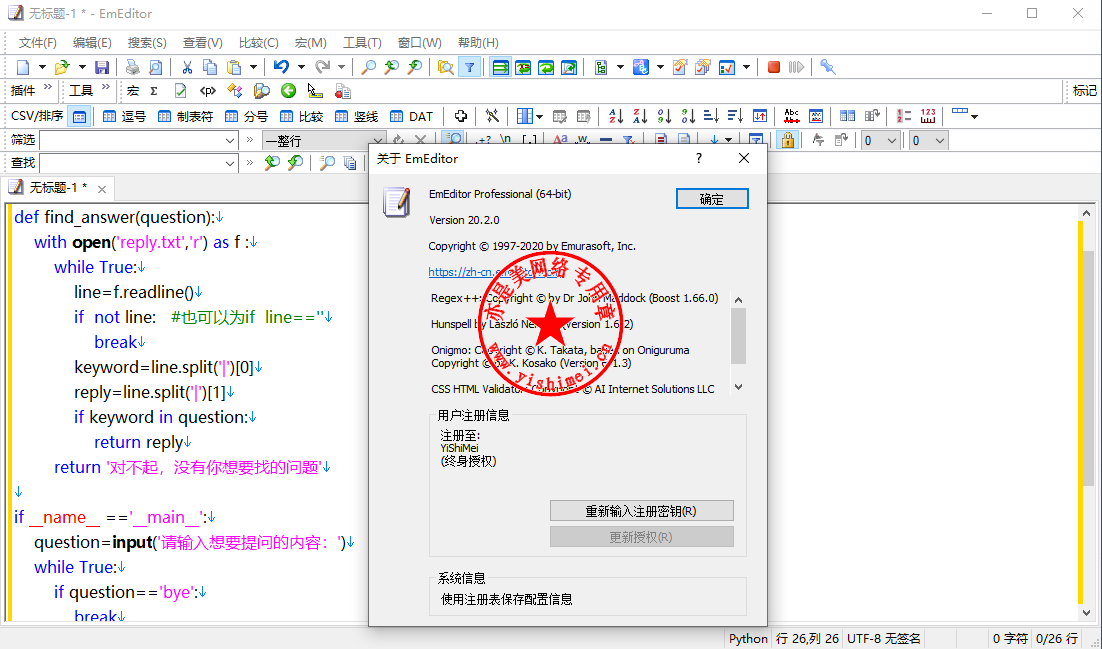
Task: Click the 逗号 comma-separated mode button
Action: pyautogui.click(x=124, y=117)
